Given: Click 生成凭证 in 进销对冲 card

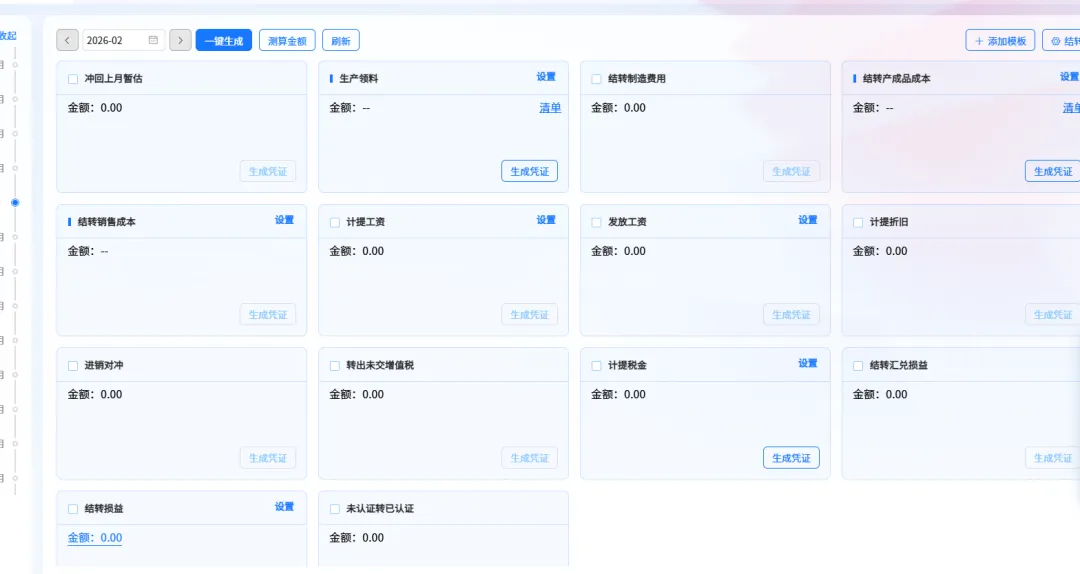Looking at the screenshot, I should (268, 458).
